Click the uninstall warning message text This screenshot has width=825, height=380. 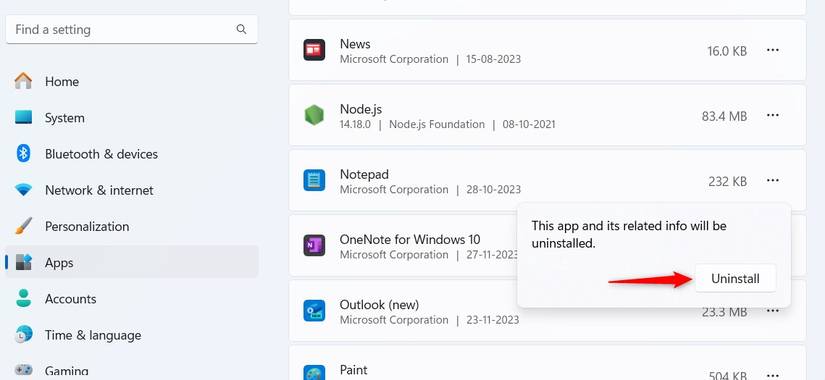pyautogui.click(x=629, y=235)
